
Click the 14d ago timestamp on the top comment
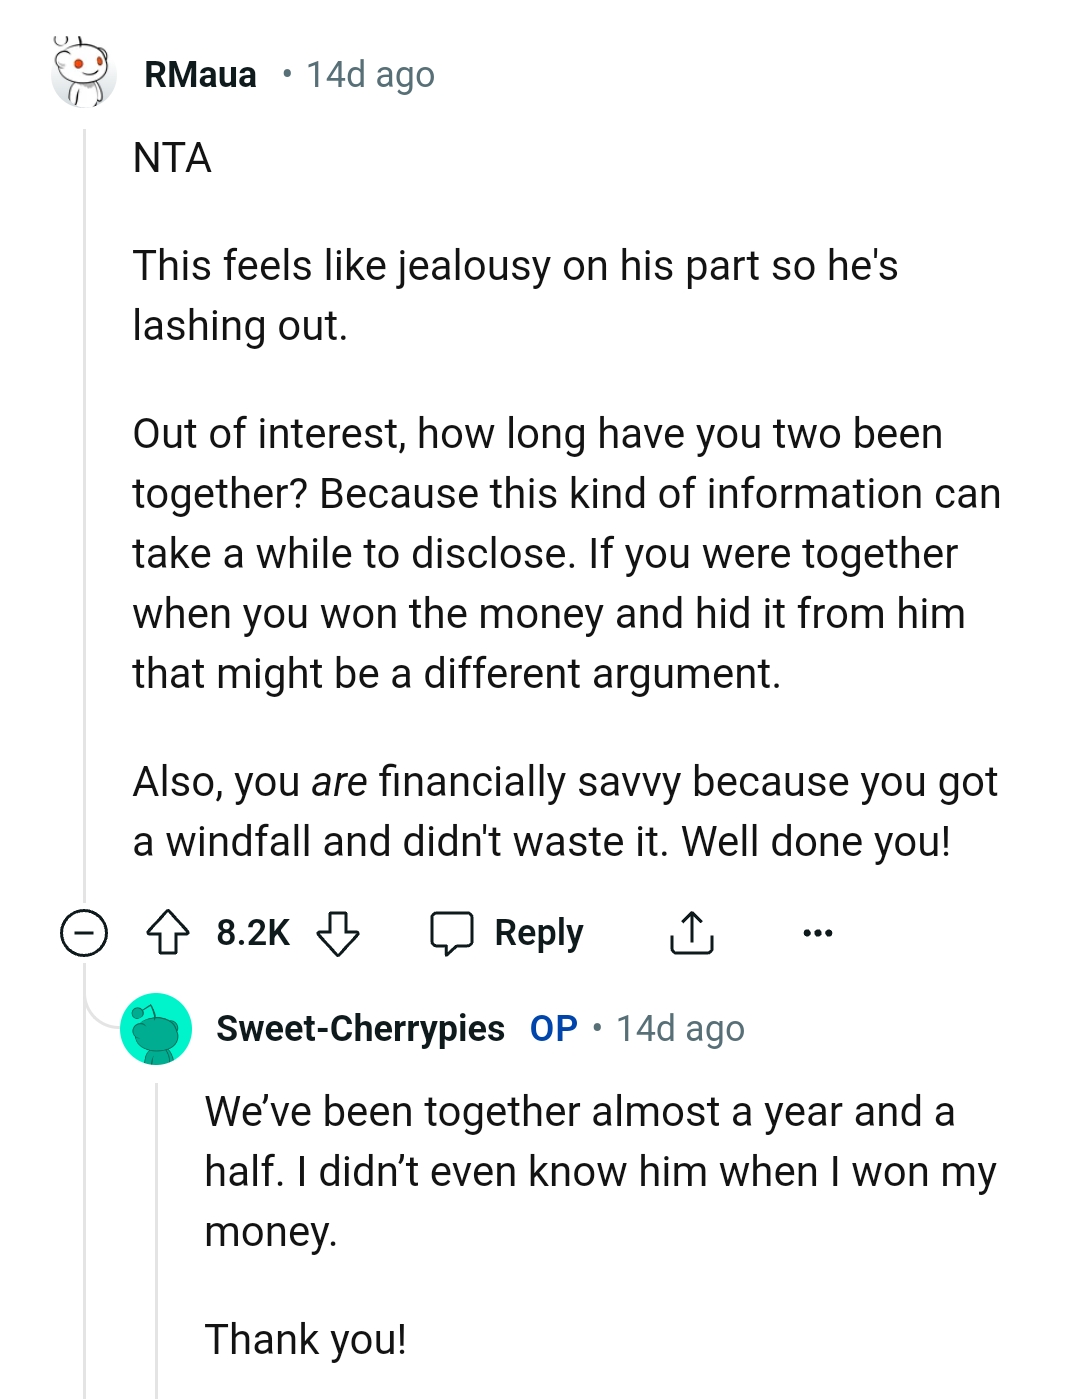click(x=368, y=74)
